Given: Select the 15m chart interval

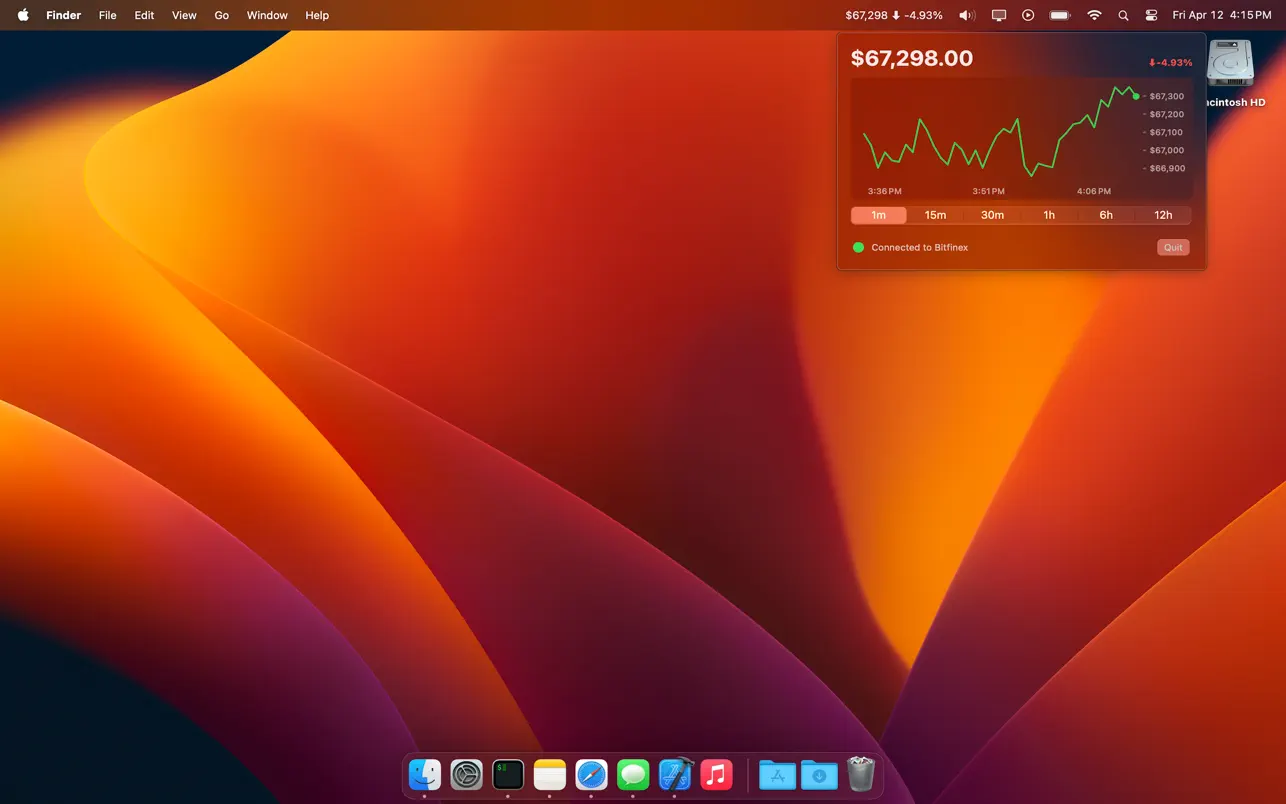Looking at the screenshot, I should click(x=935, y=215).
